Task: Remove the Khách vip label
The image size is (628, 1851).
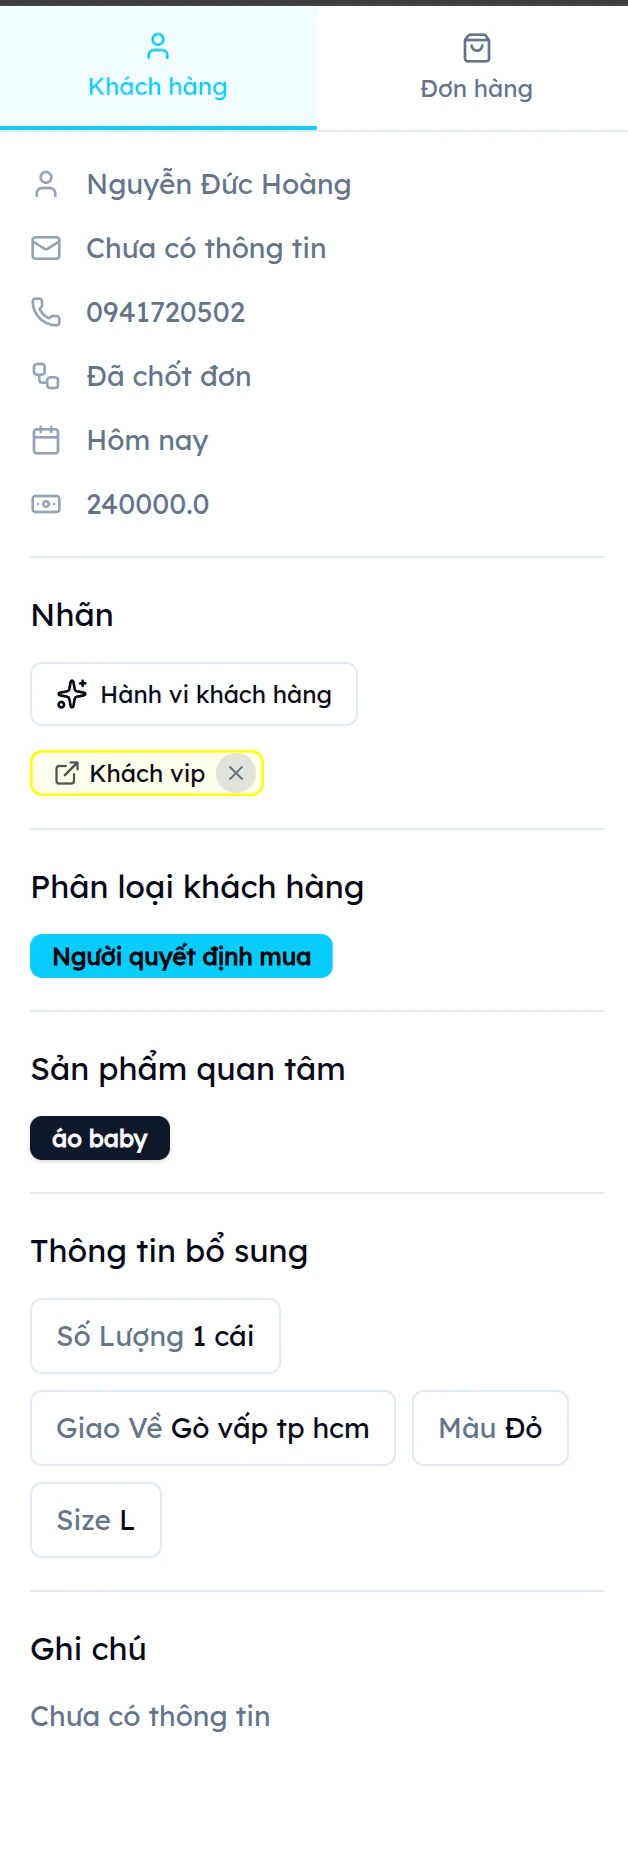Action: pos(237,772)
